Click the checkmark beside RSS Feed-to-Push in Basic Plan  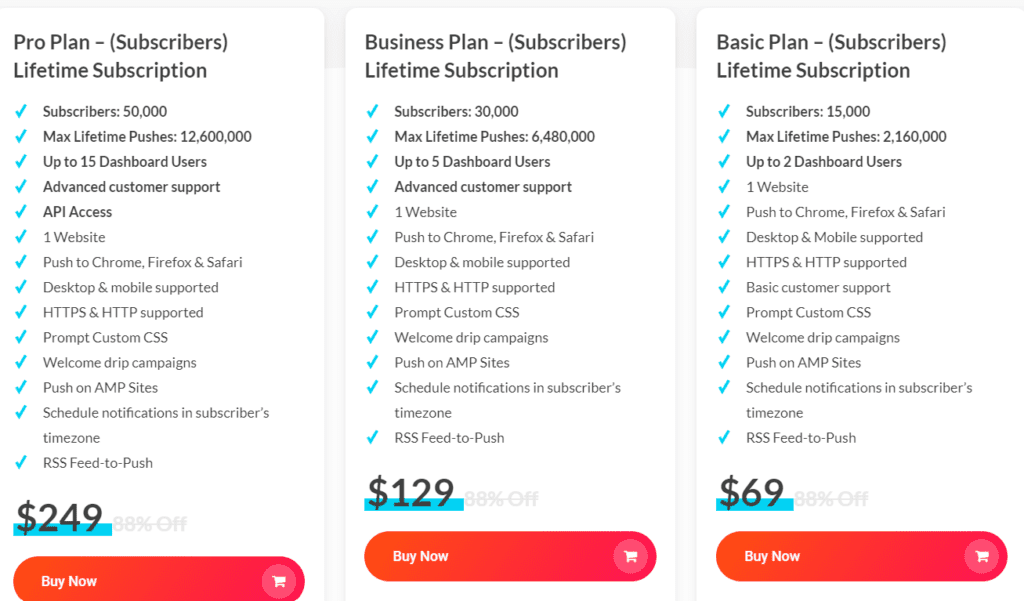click(x=724, y=437)
